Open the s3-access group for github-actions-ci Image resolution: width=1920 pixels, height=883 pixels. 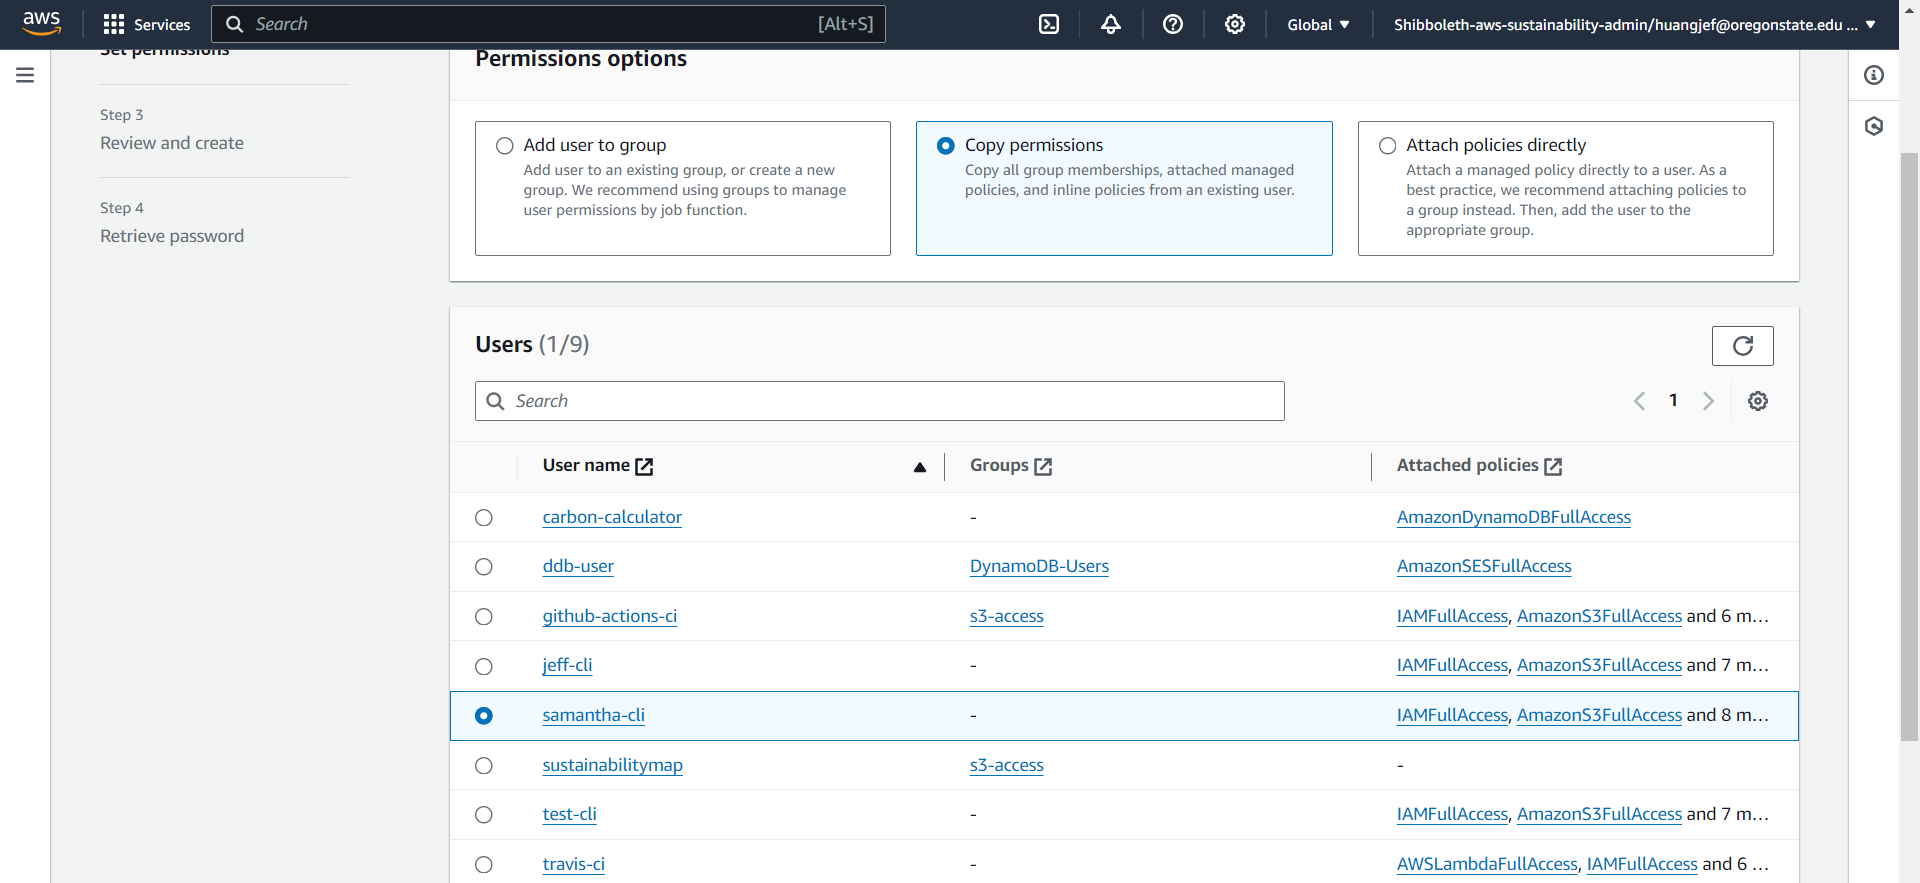pos(1007,616)
